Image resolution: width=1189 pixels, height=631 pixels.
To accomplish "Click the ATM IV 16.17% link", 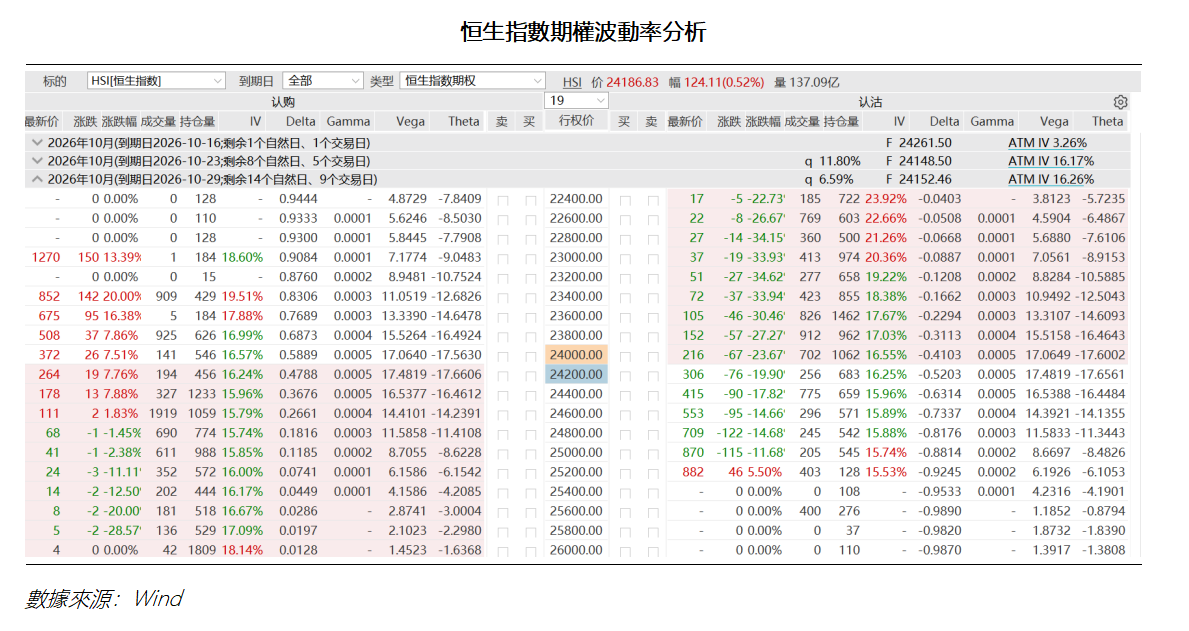I will pyautogui.click(x=1051, y=161).
